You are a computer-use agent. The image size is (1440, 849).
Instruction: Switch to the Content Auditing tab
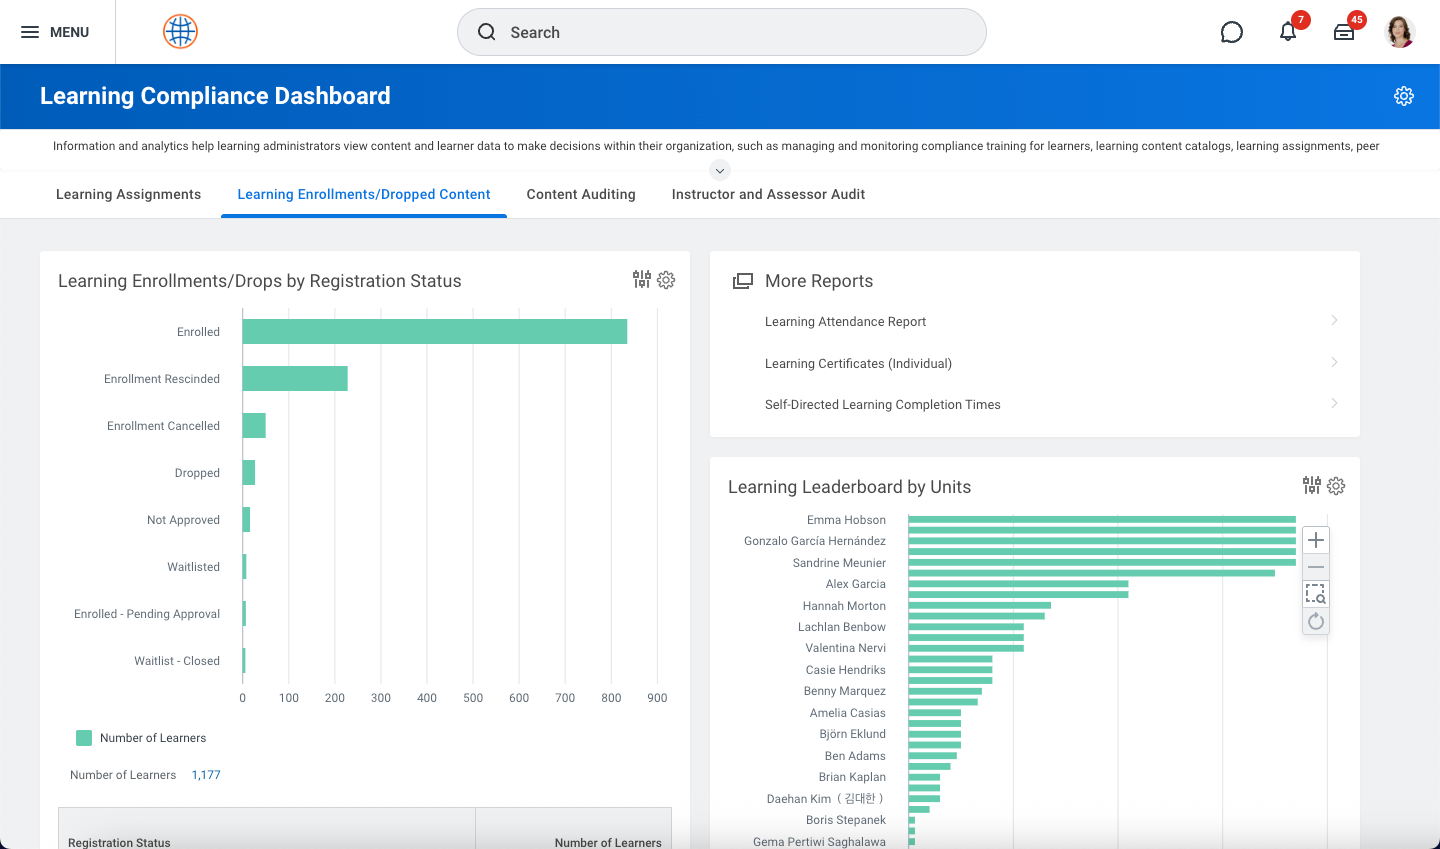click(581, 194)
